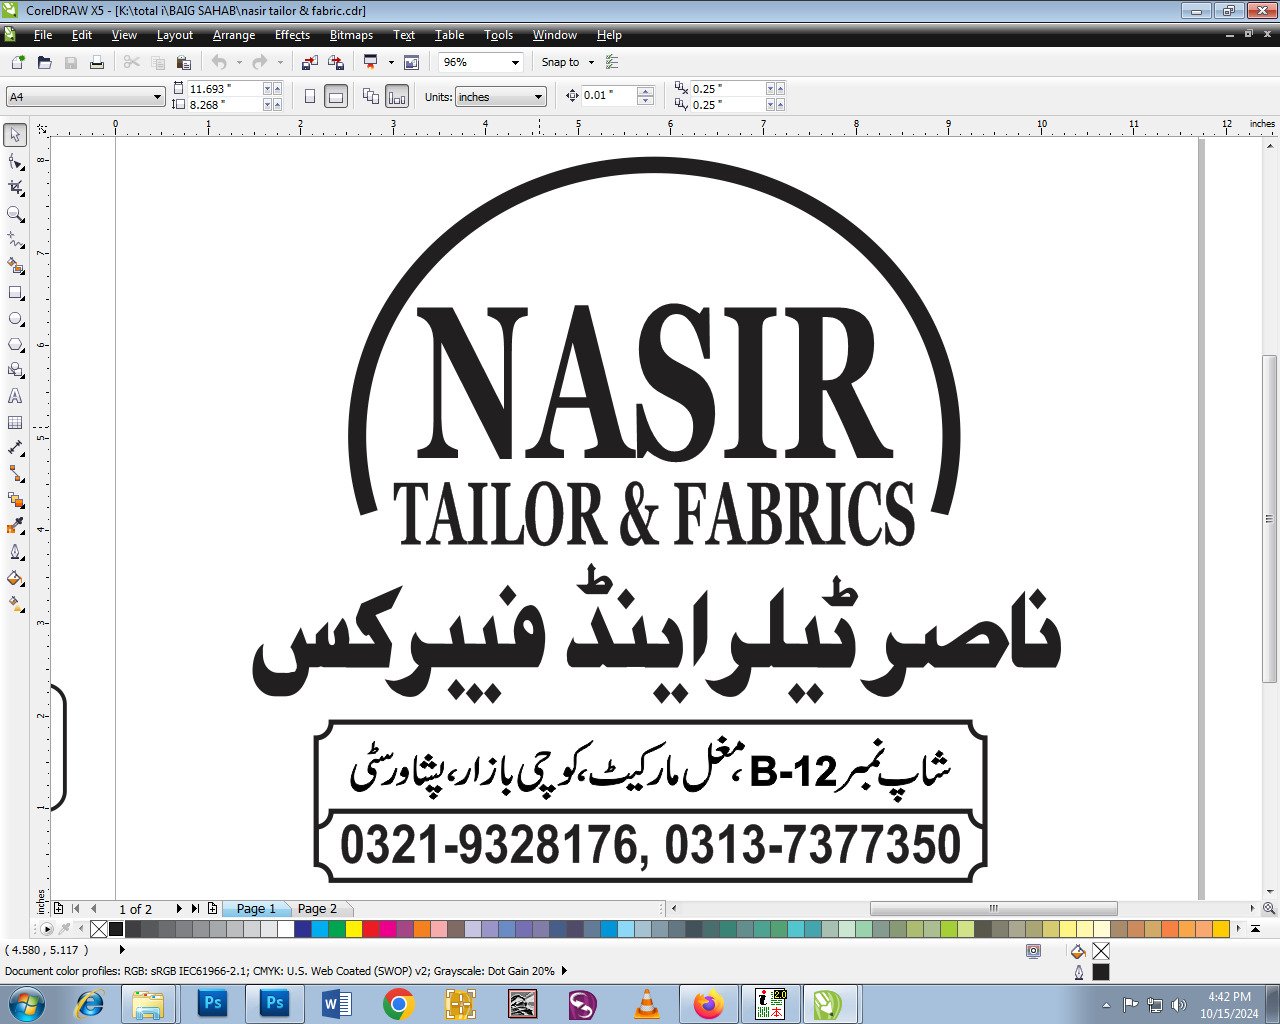The height and width of the screenshot is (1024, 1280).
Task: Select the Rectangle tool
Action: [x=15, y=293]
